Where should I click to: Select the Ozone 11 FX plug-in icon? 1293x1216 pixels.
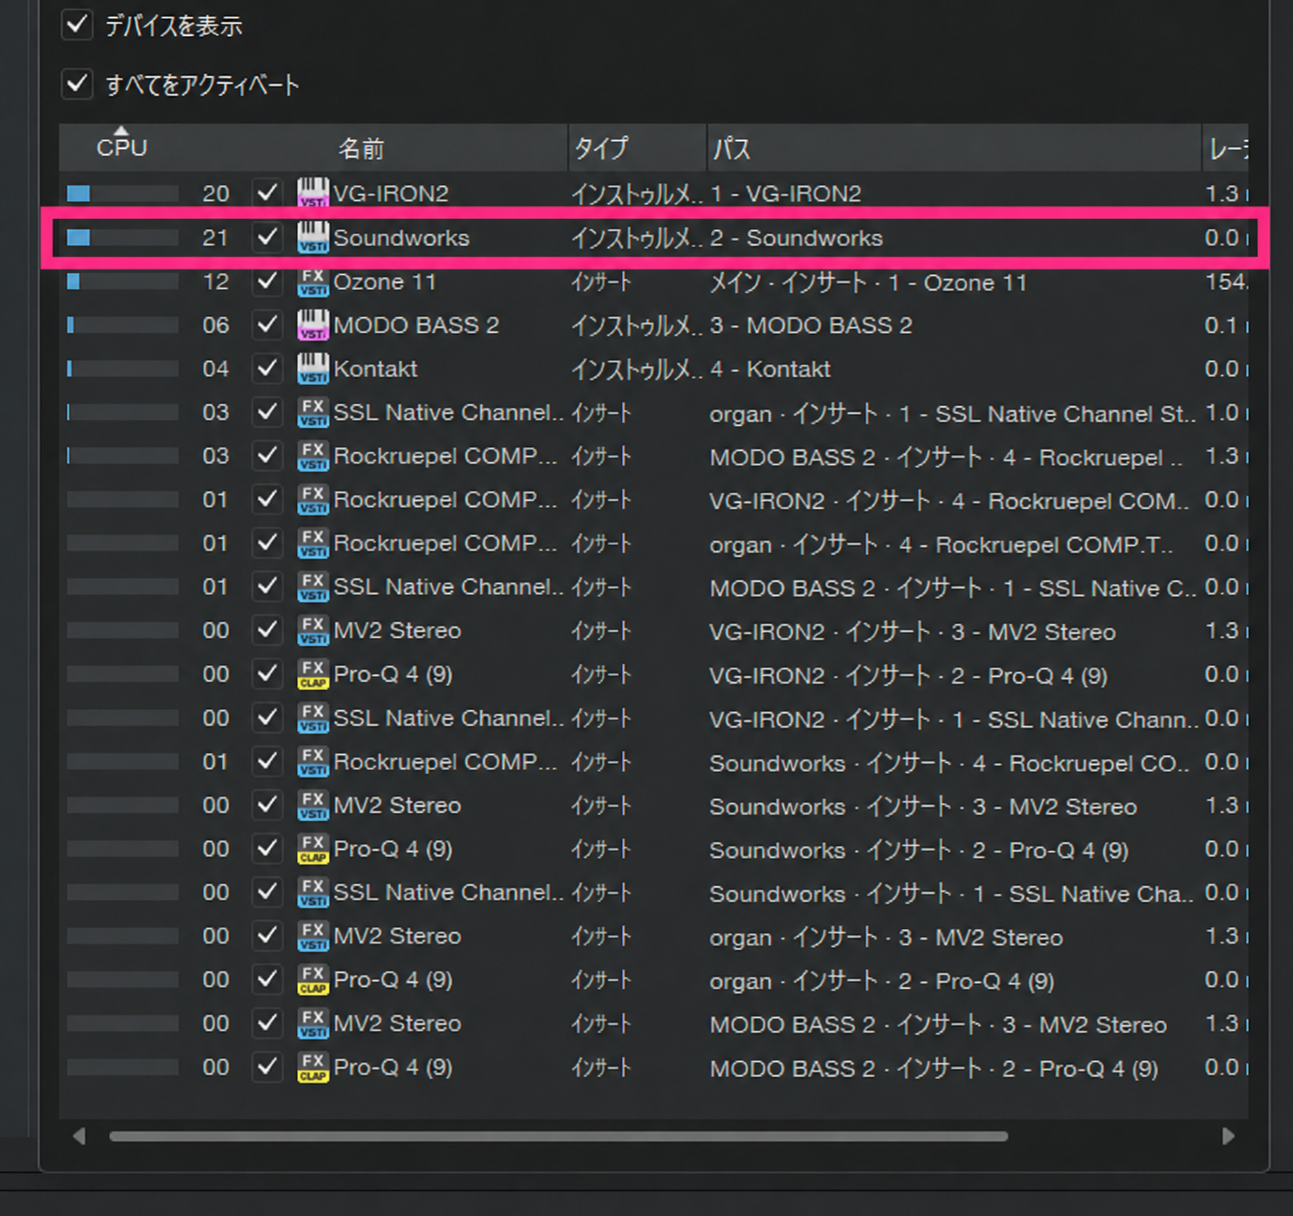click(x=313, y=281)
